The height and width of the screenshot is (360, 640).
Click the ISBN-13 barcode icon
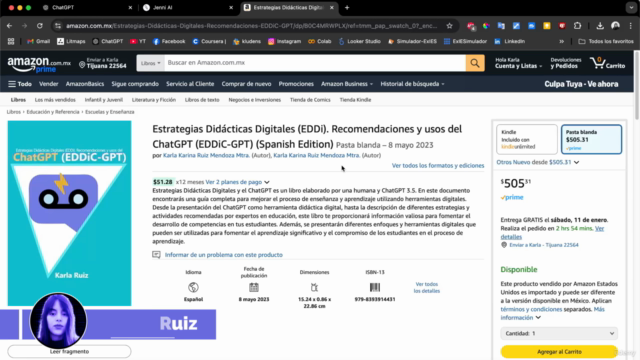pos(375,287)
